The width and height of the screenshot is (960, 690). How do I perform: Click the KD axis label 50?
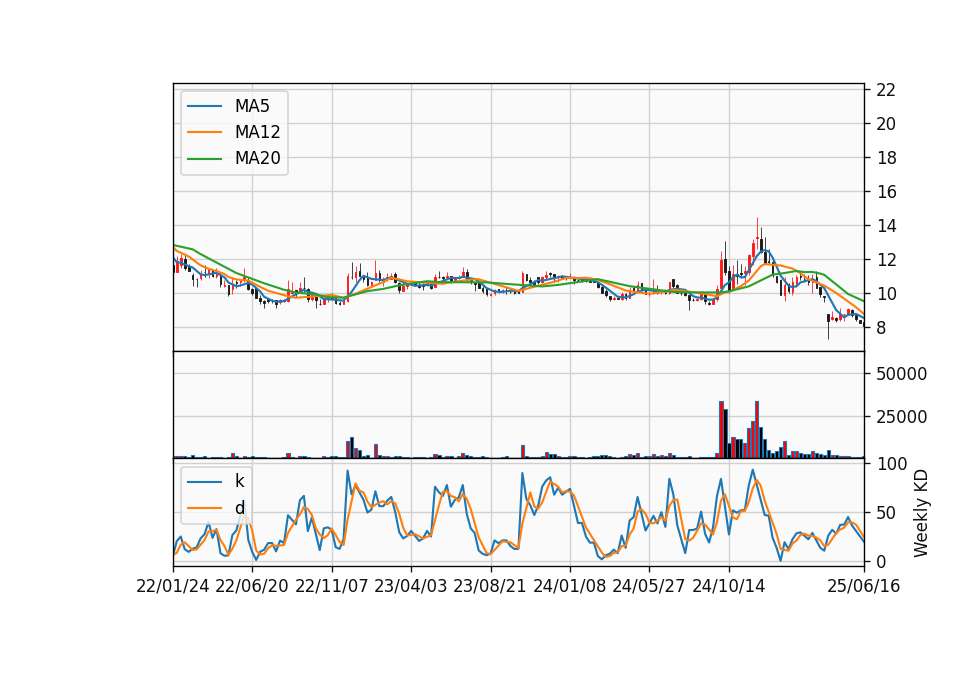point(886,513)
